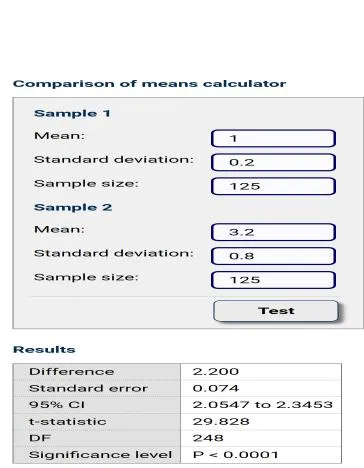Focus the Sample 1 Sample size field
This screenshot has height=468, width=364.
[x=273, y=186]
